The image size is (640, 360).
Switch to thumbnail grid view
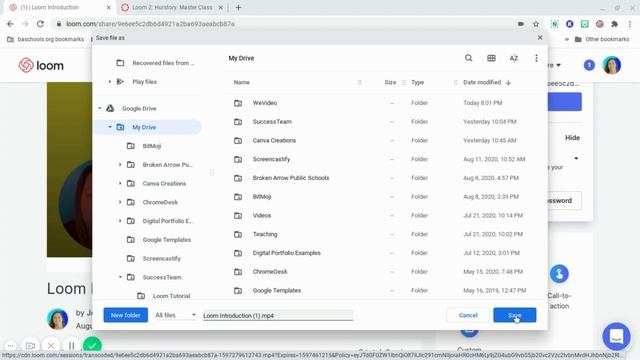(x=491, y=58)
